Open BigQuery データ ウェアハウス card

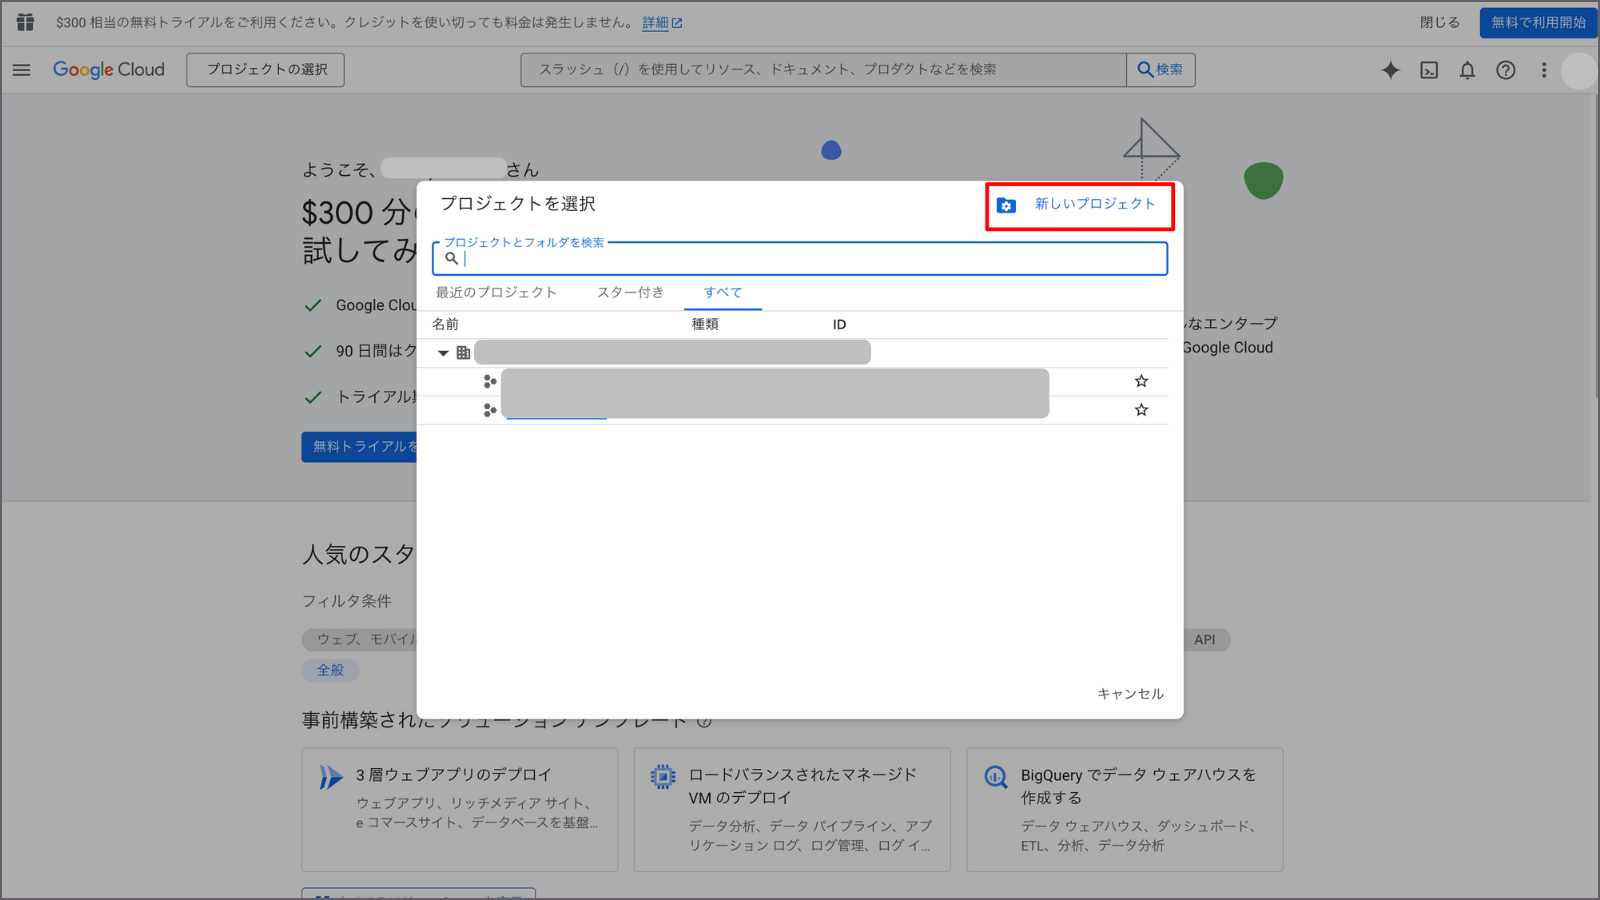[1124, 810]
